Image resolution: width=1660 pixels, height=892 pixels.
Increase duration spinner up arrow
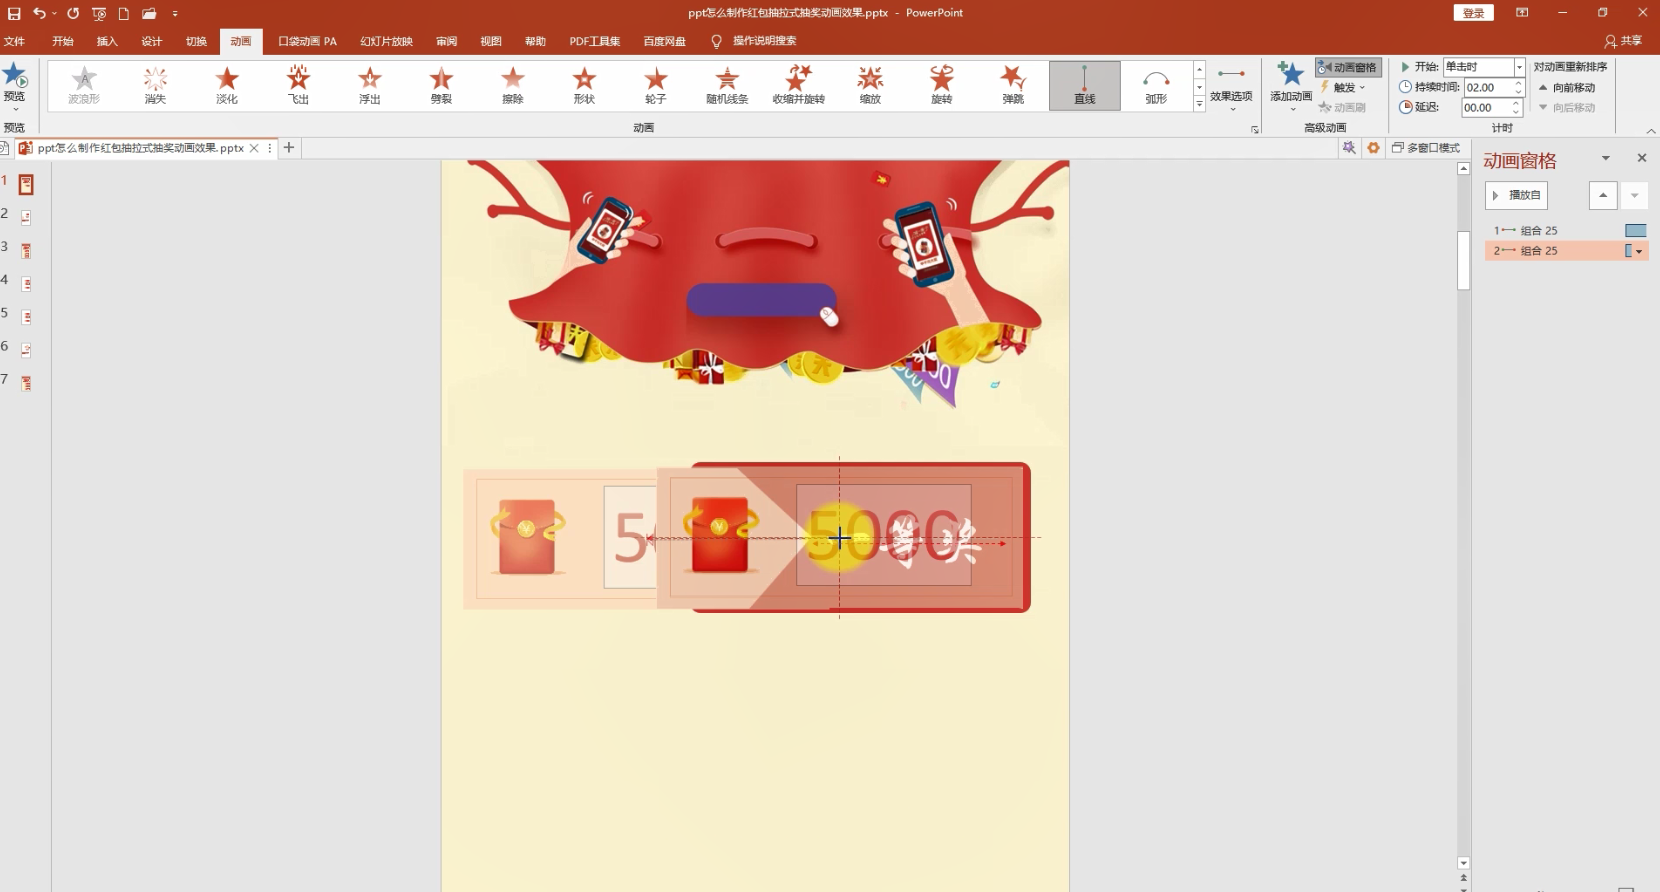pyautogui.click(x=1518, y=83)
